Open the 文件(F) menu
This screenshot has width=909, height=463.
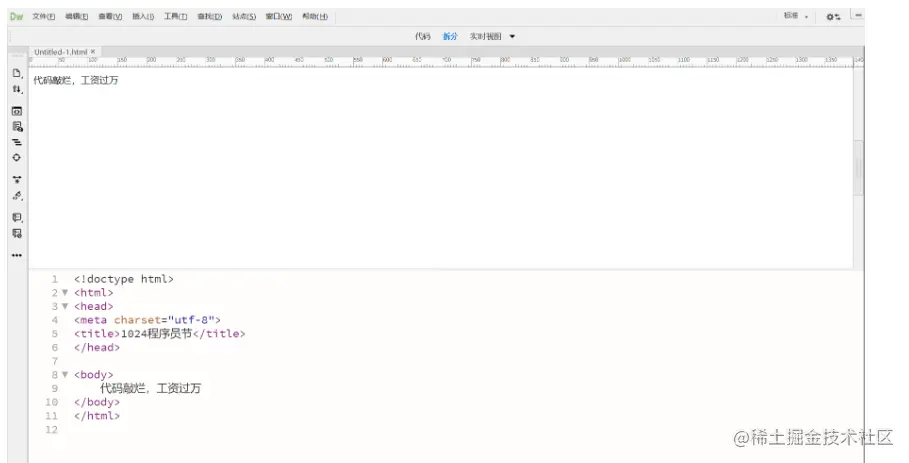43,17
